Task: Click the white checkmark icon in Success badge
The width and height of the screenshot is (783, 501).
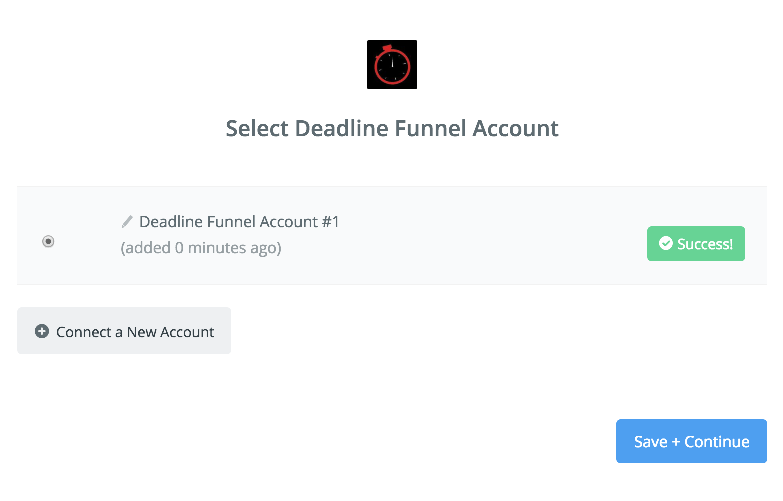Action: coord(665,243)
